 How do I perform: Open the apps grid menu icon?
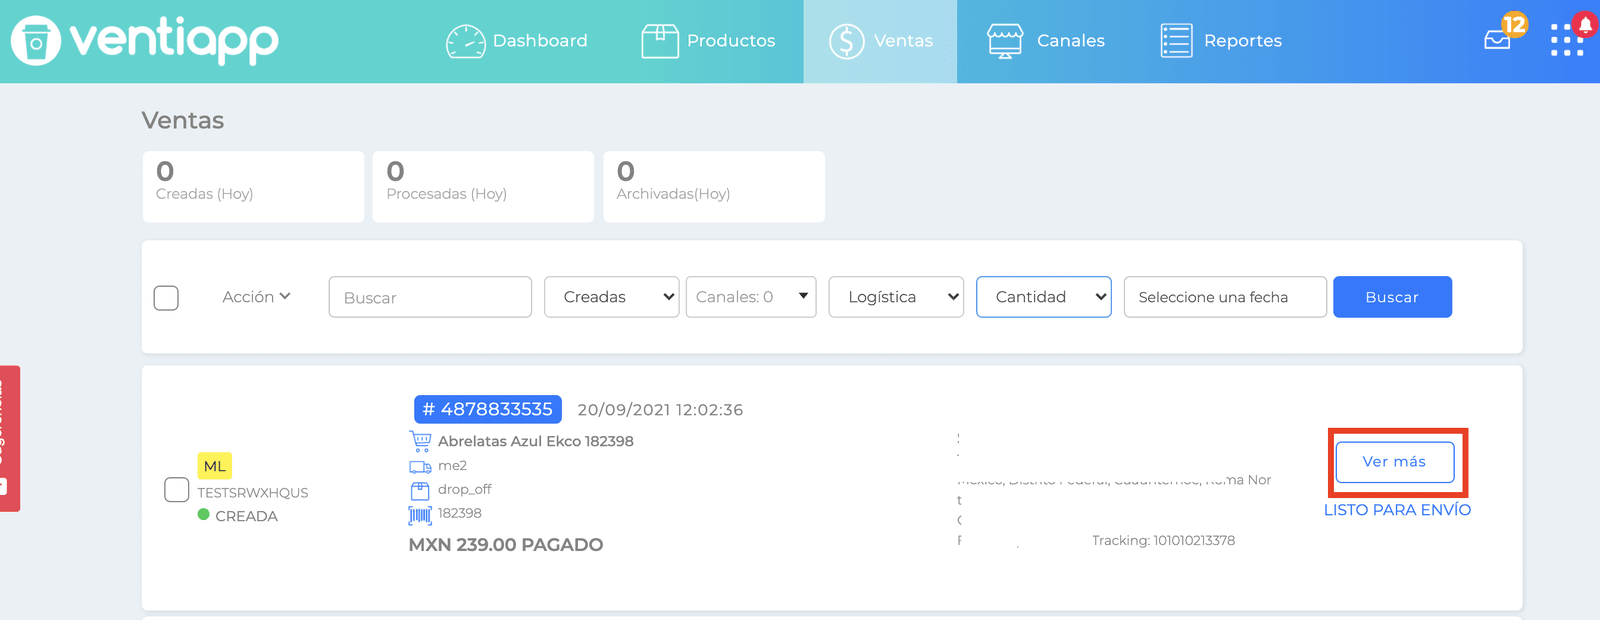[1567, 40]
